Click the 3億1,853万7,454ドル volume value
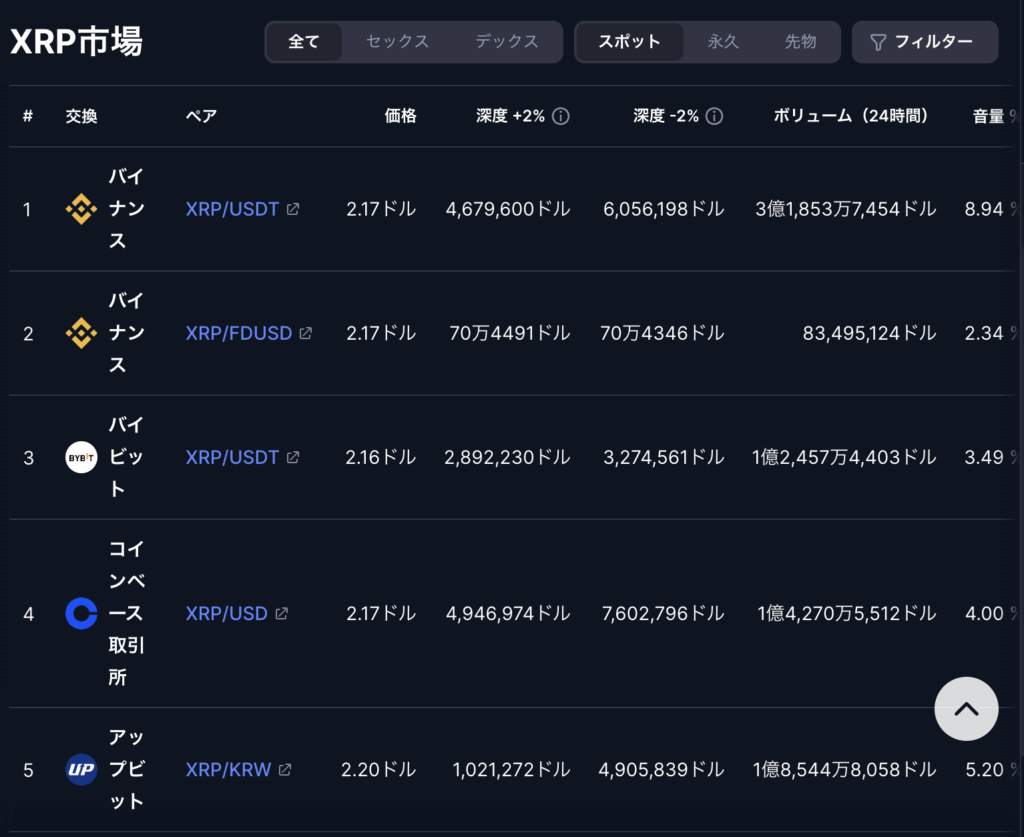 [x=846, y=209]
